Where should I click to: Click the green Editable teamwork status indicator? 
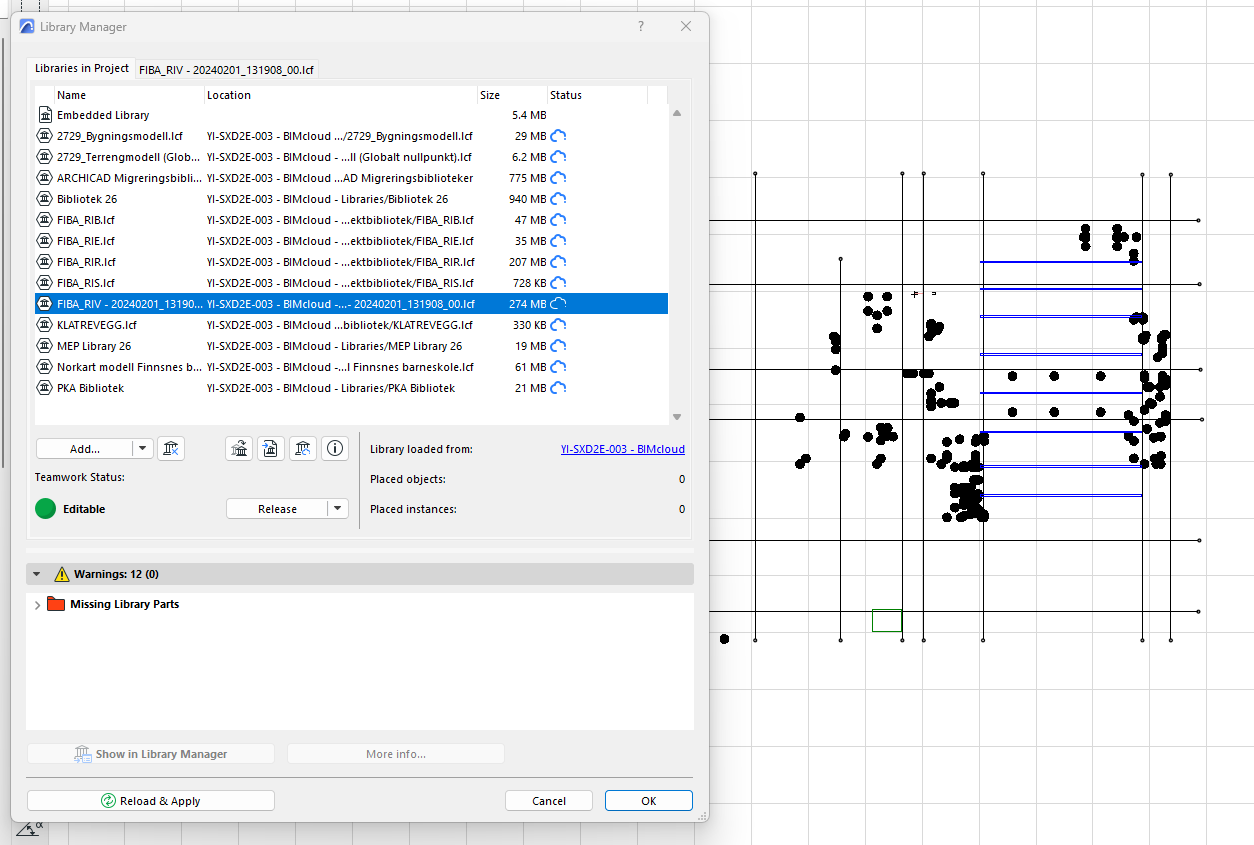pos(45,509)
